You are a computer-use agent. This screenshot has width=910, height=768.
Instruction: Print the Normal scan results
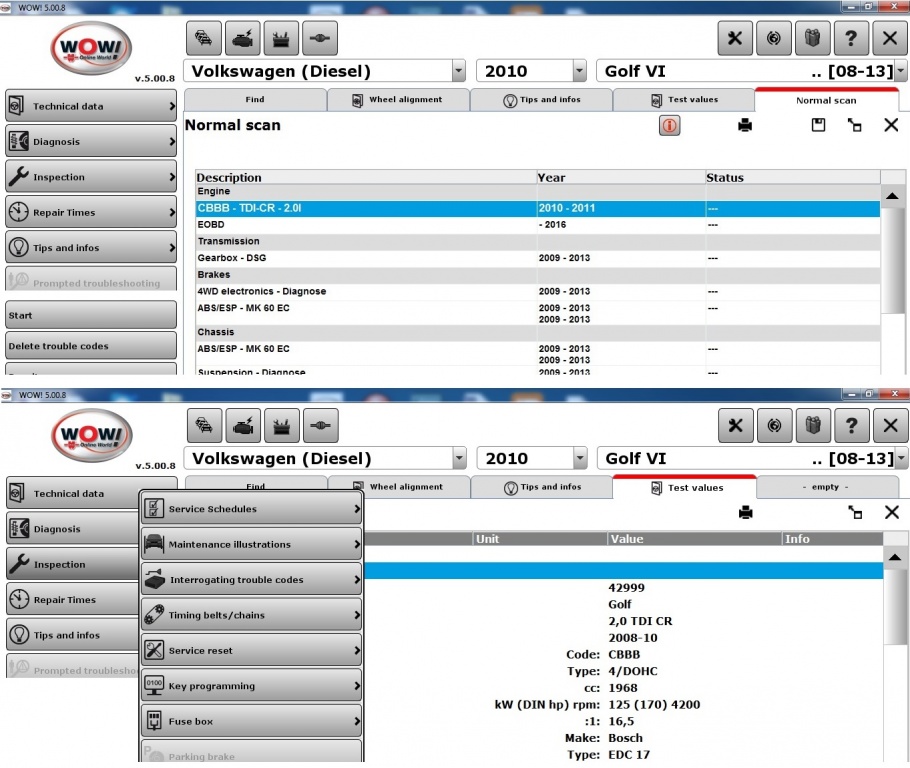745,125
